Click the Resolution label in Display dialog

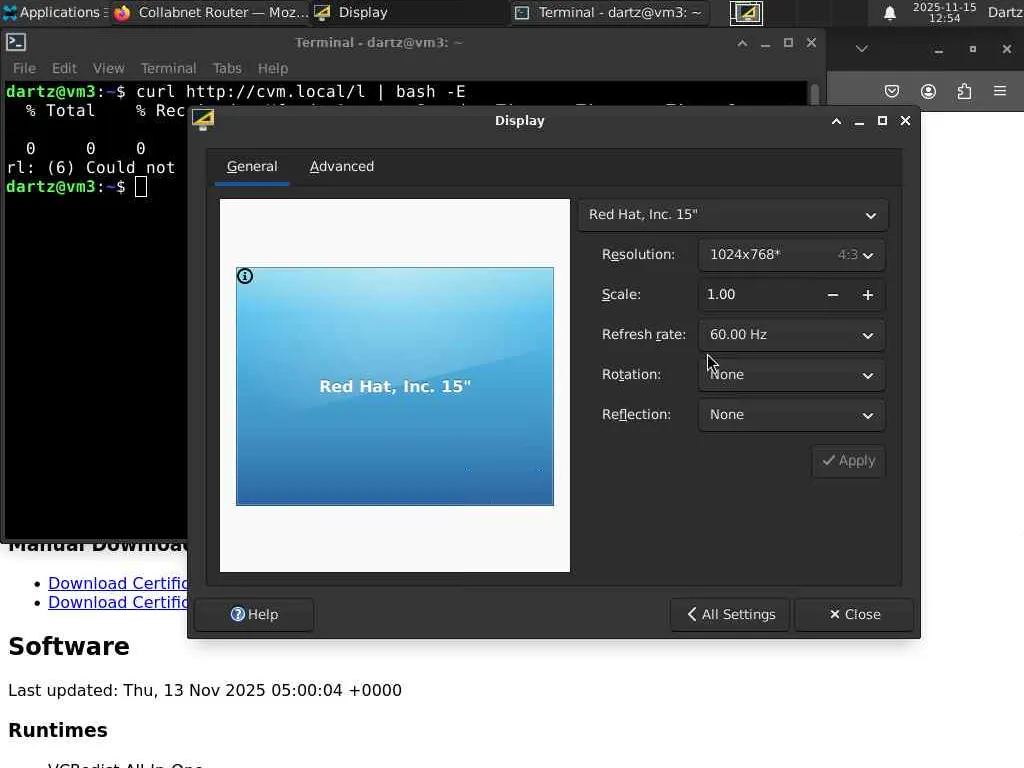638,255
